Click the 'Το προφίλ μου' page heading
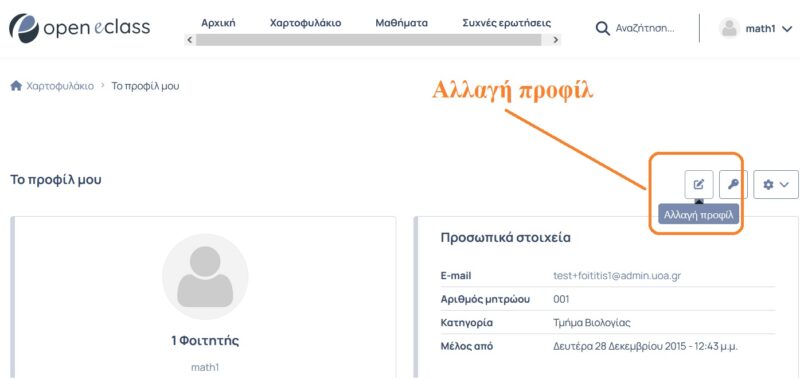The image size is (800, 380). pyautogui.click(x=56, y=180)
